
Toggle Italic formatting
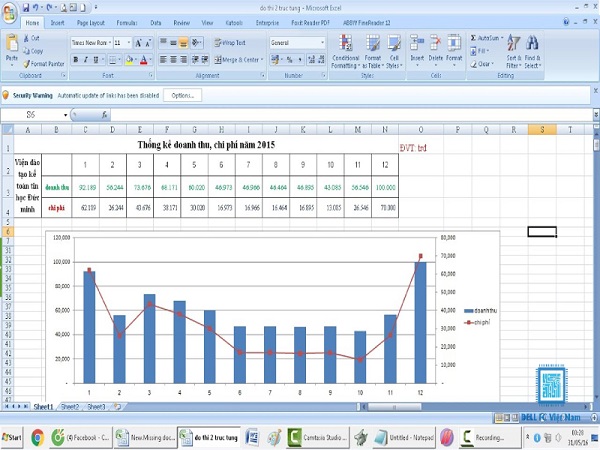87,60
